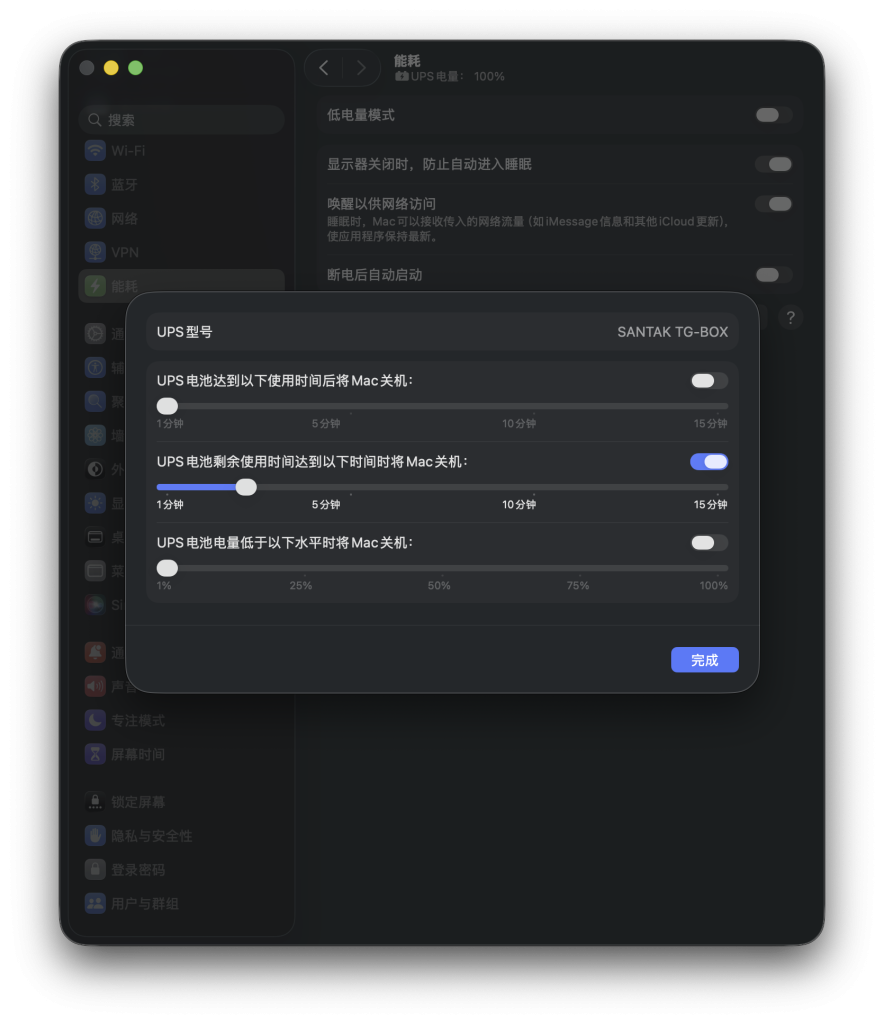Image resolution: width=884 pixels, height=1024 pixels.
Task: Select the VPN sidebar item
Action: [124, 253]
